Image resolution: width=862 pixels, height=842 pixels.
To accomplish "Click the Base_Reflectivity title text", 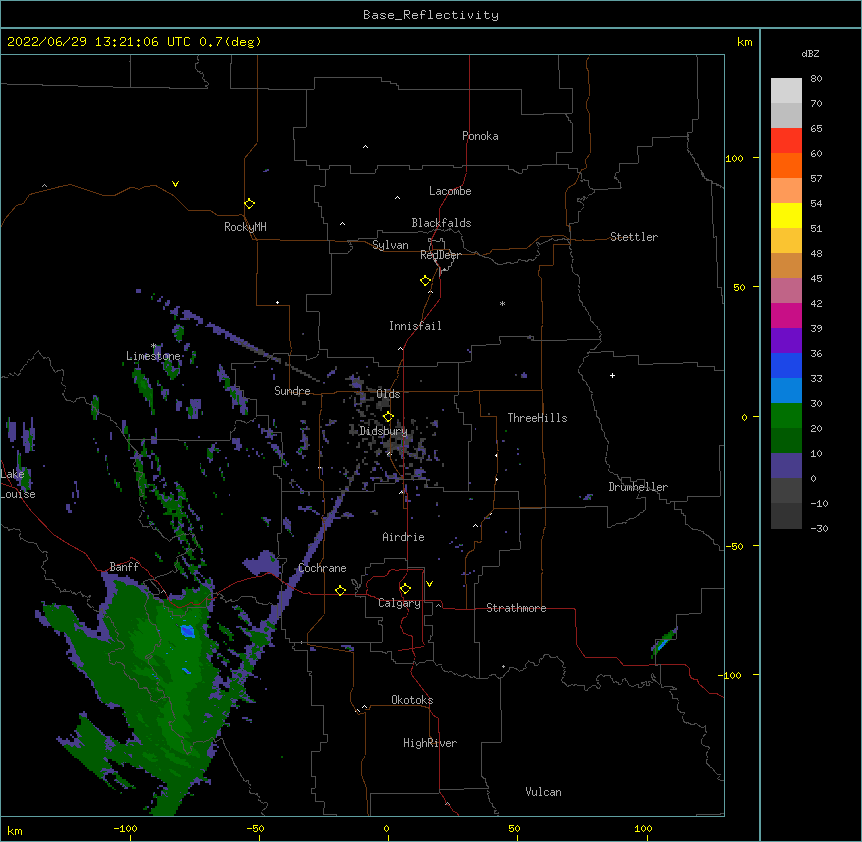I will (x=431, y=15).
